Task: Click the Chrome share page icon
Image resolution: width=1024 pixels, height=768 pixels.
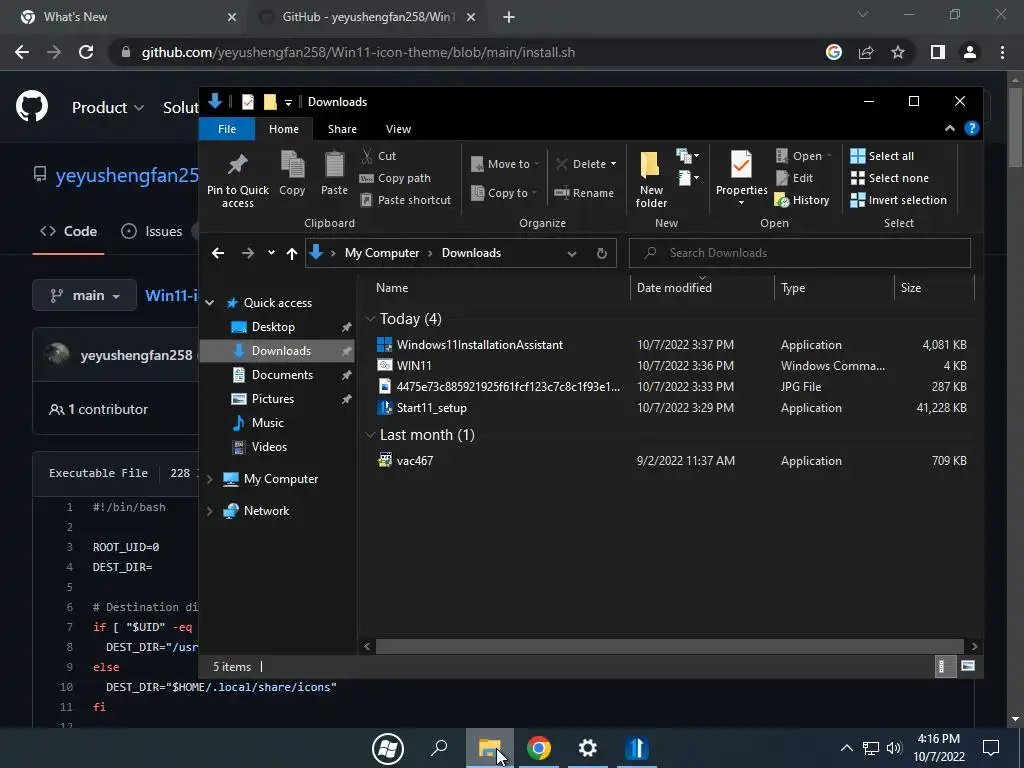Action: point(866,52)
